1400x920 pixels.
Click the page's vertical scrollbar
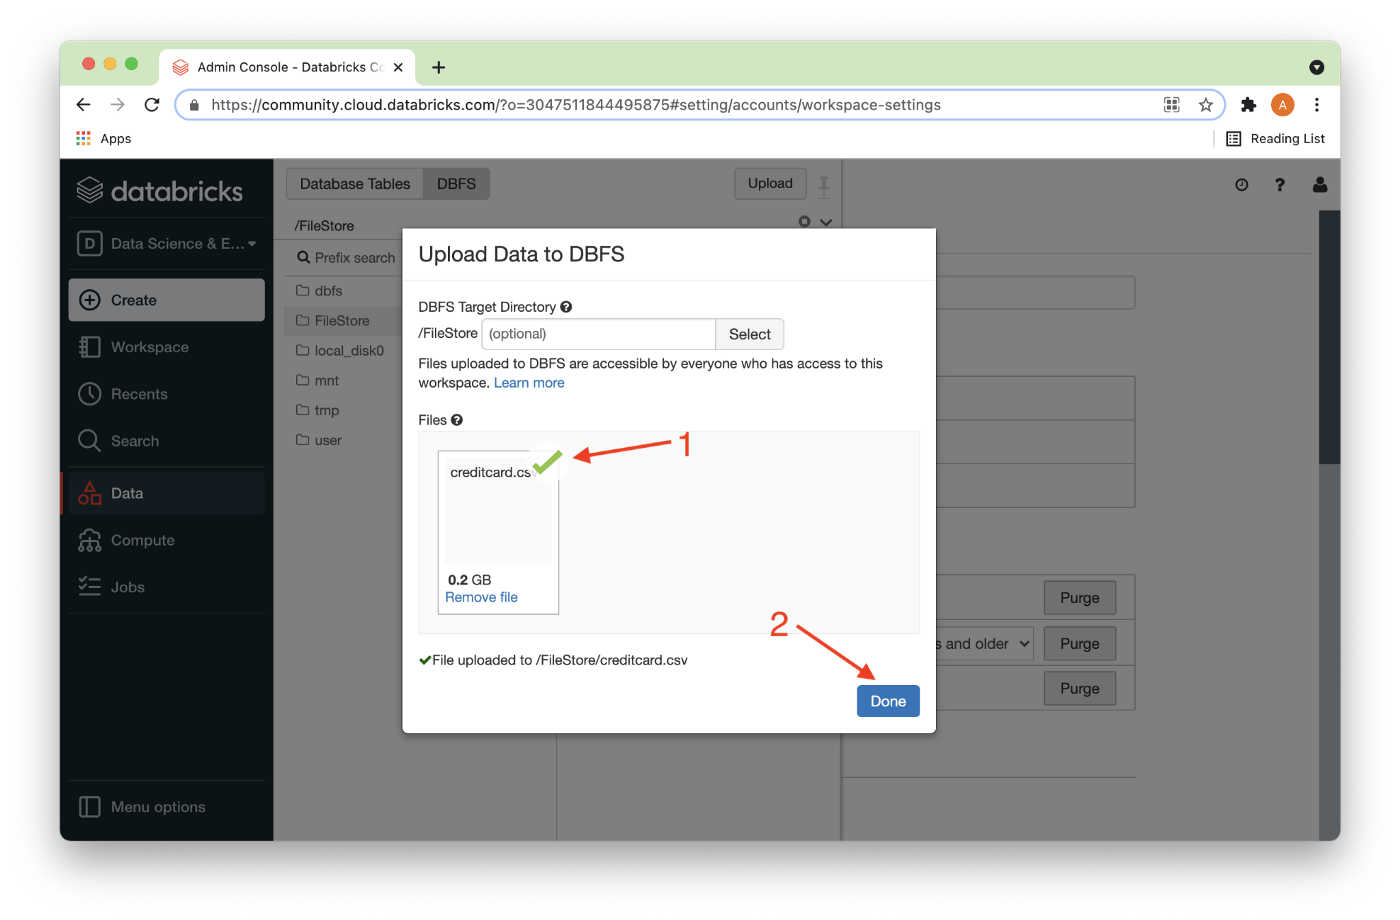[1329, 337]
